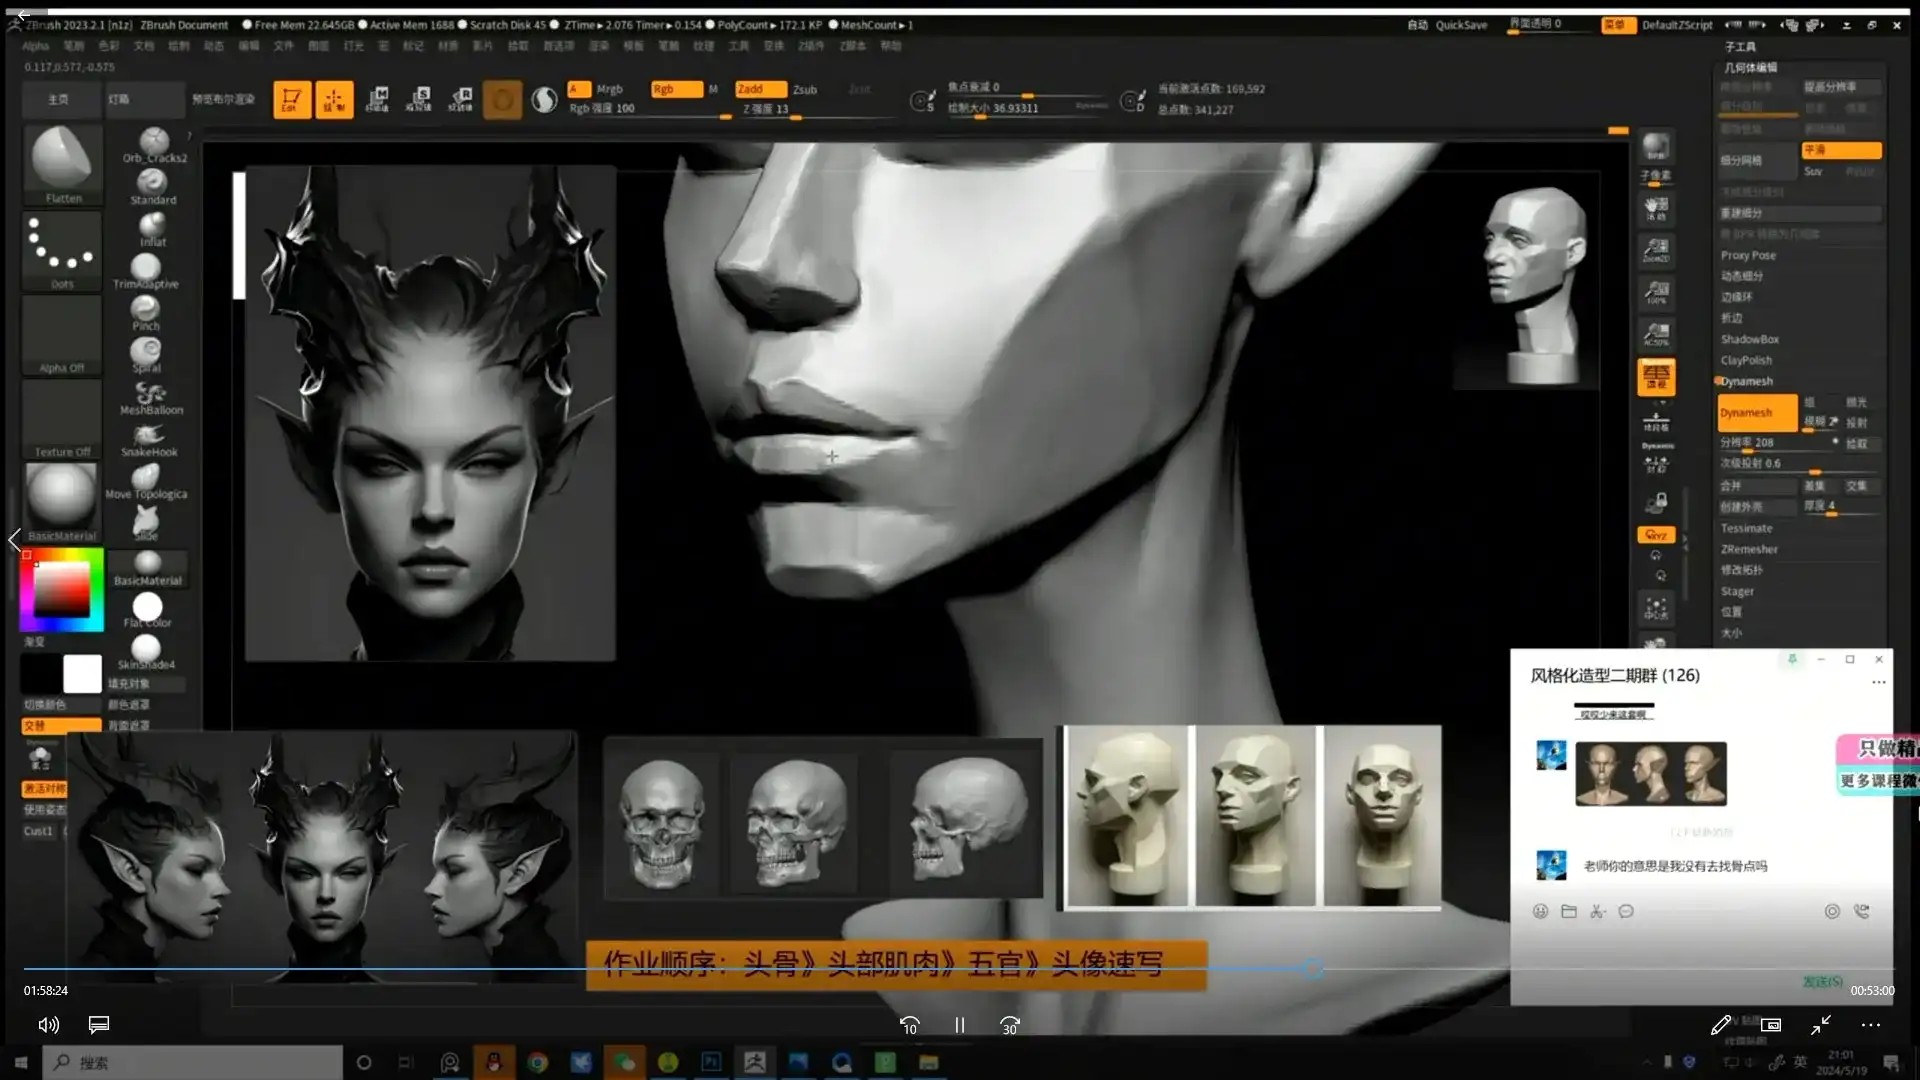Choose the SnakeHook brush
Viewport: 1920px width, 1080px height.
149,438
